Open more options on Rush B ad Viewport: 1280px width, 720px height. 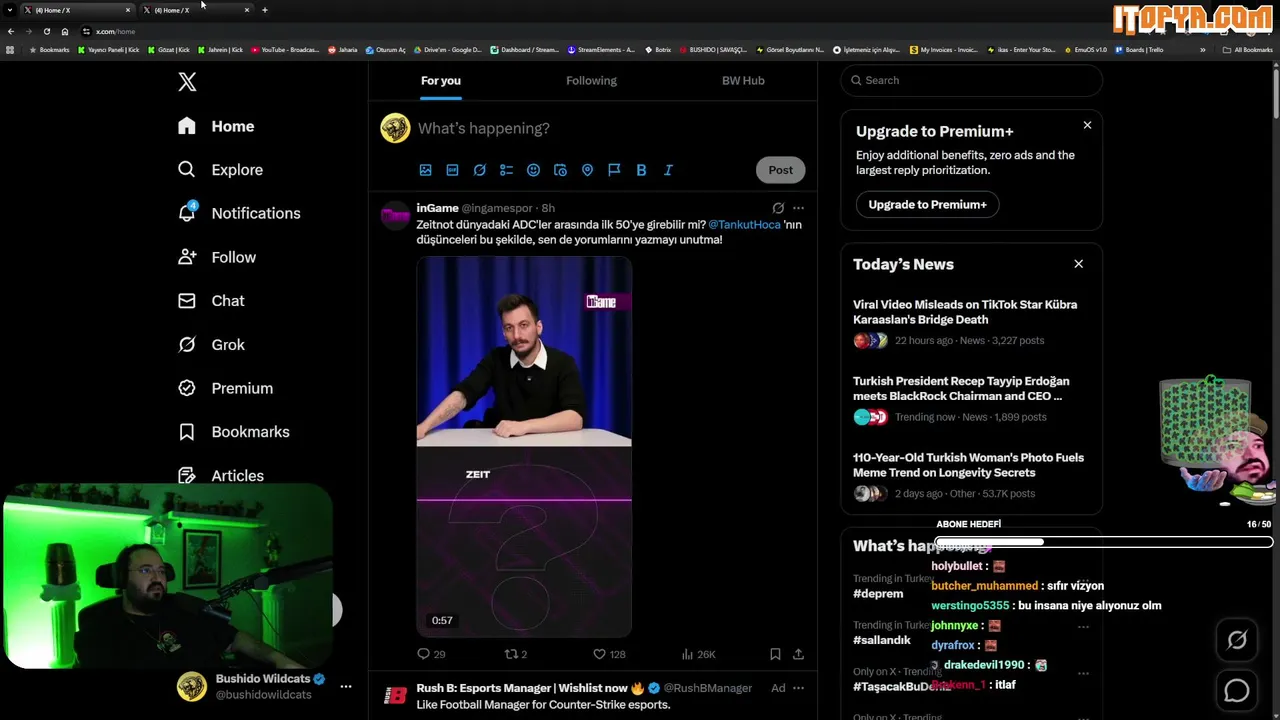(798, 688)
